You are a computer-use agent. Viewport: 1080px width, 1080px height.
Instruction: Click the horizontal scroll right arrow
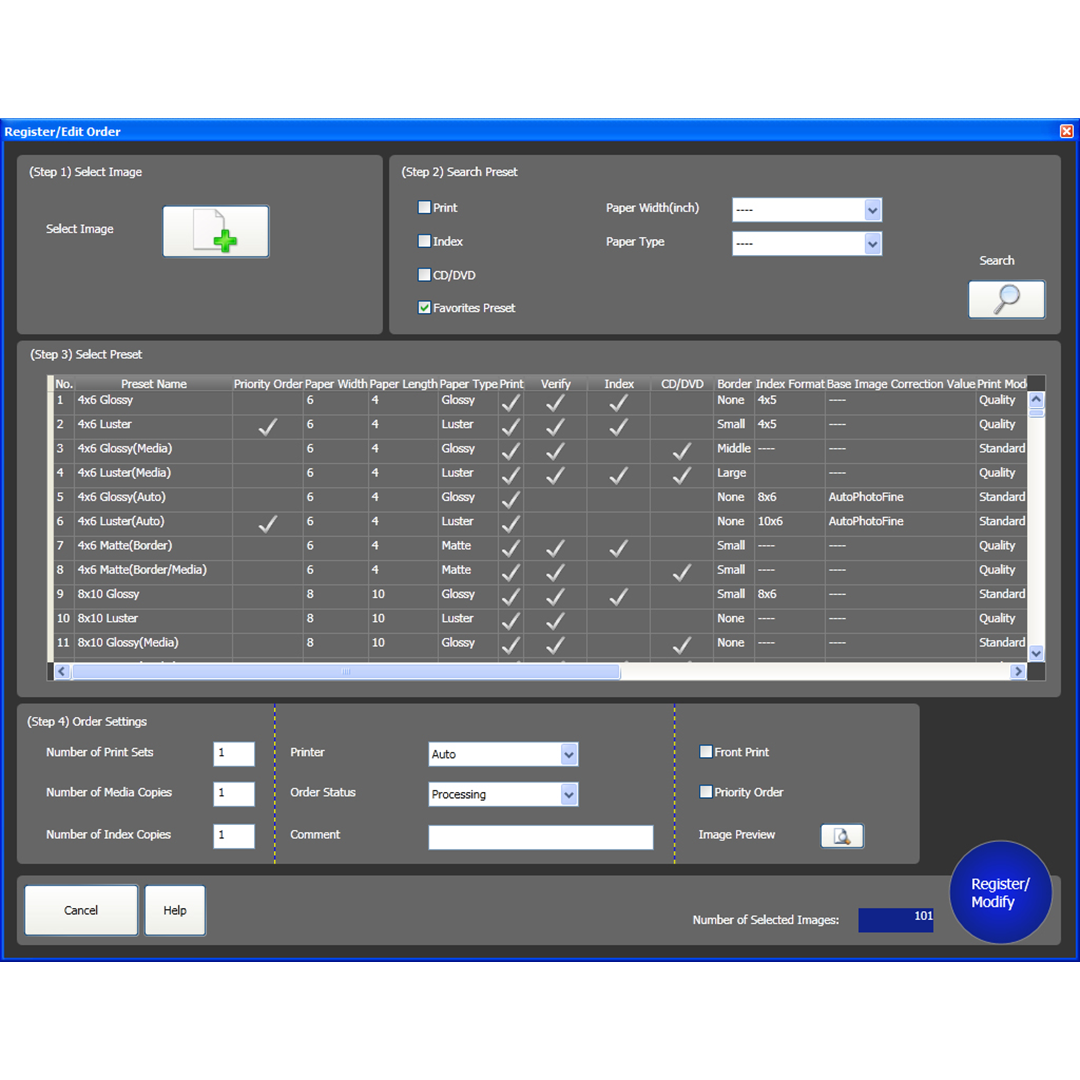coord(1018,672)
